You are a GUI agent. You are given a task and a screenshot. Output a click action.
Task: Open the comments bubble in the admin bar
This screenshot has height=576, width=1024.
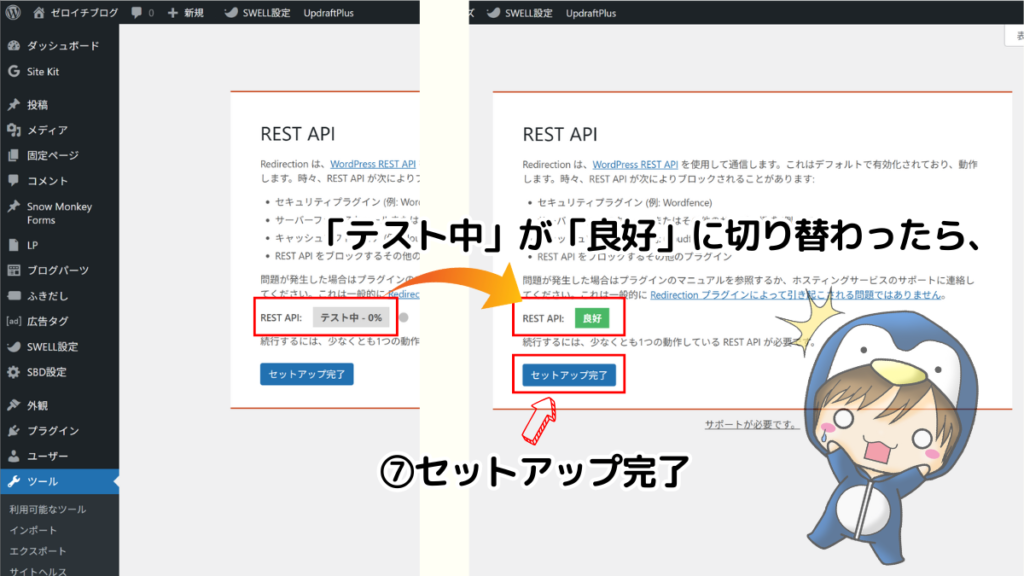tap(142, 12)
